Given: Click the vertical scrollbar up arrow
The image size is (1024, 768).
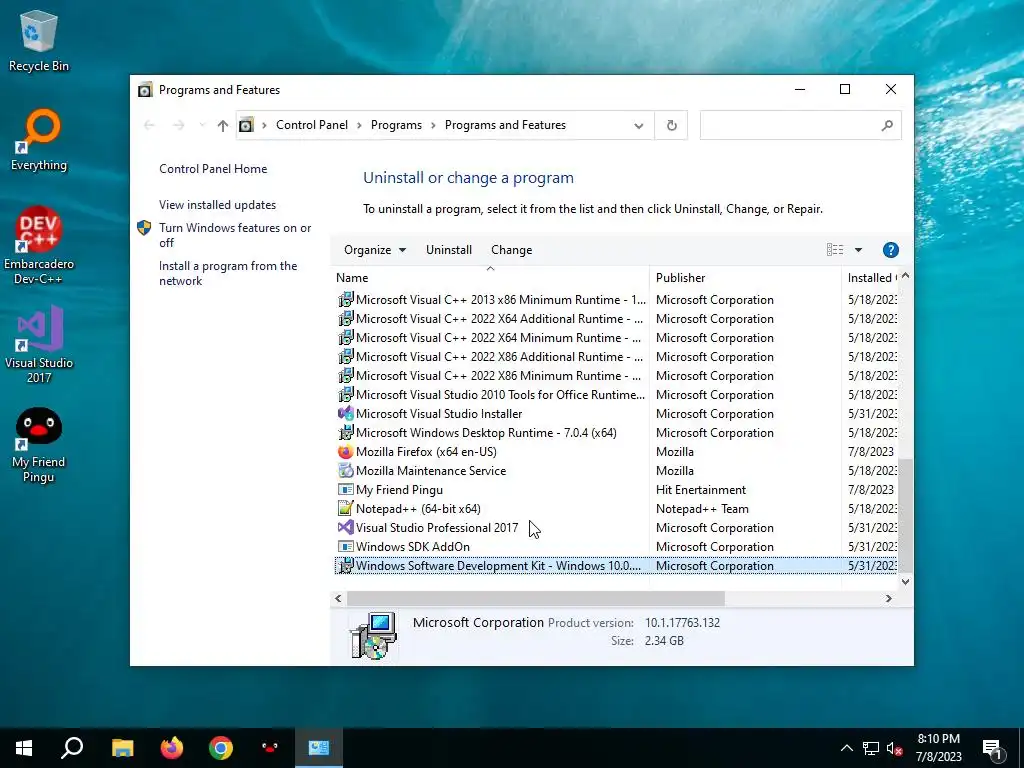Looking at the screenshot, I should (905, 276).
